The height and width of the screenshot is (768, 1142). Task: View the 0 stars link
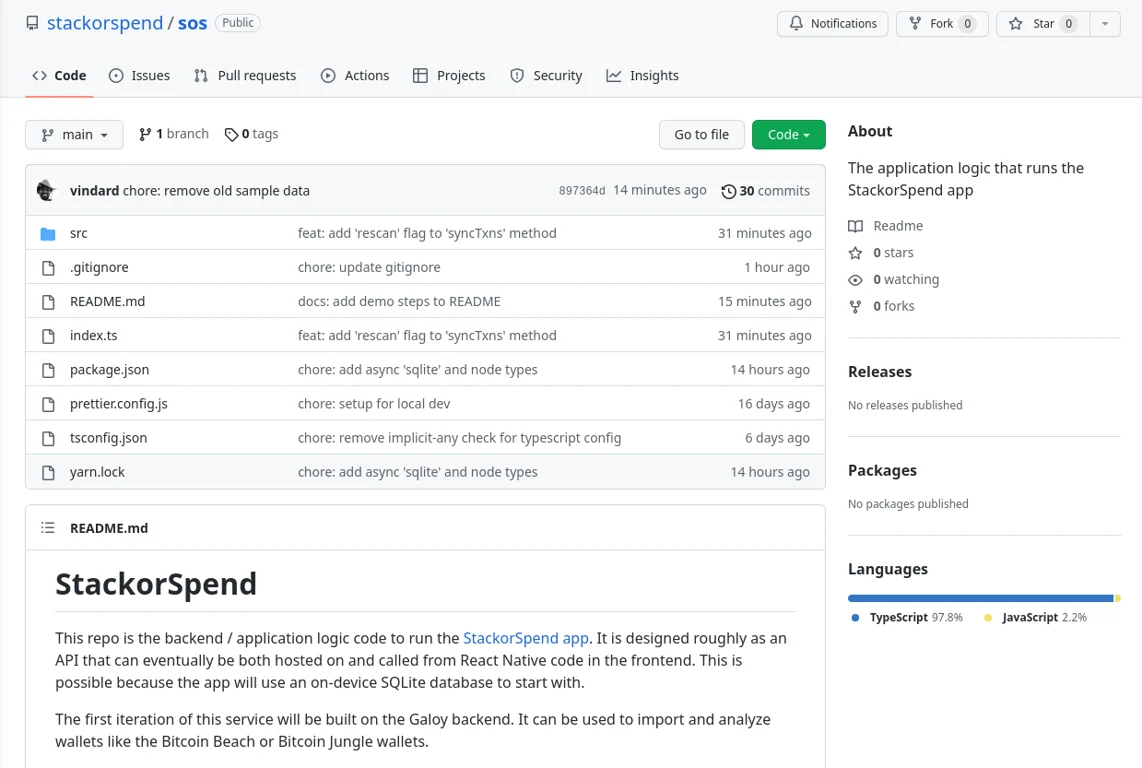click(881, 253)
